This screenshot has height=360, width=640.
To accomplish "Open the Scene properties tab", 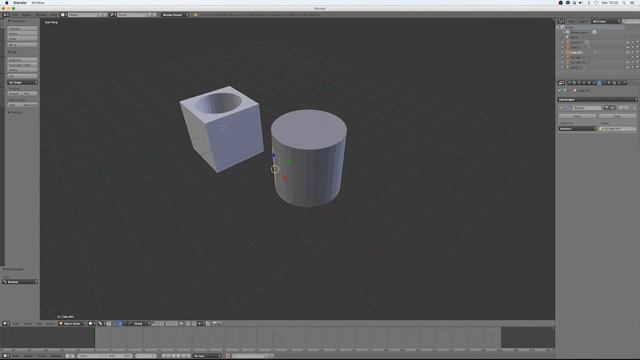I will tap(579, 83).
